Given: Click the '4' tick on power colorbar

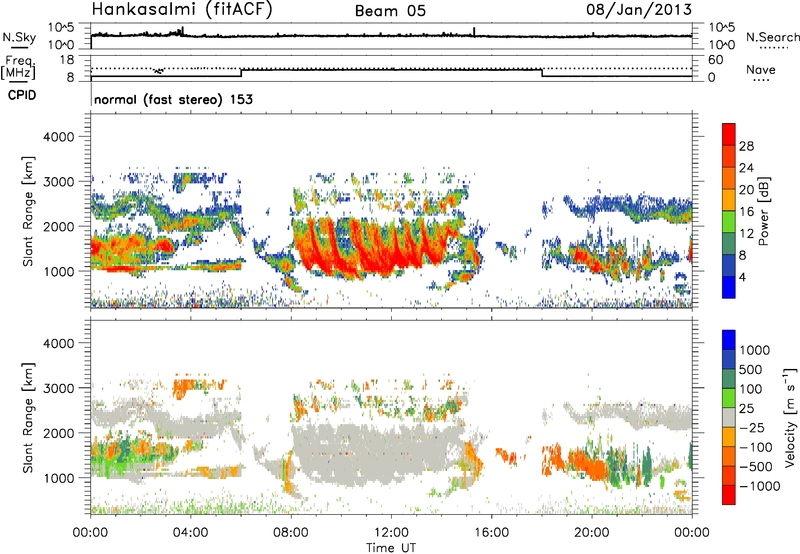Looking at the screenshot, I should [x=743, y=277].
